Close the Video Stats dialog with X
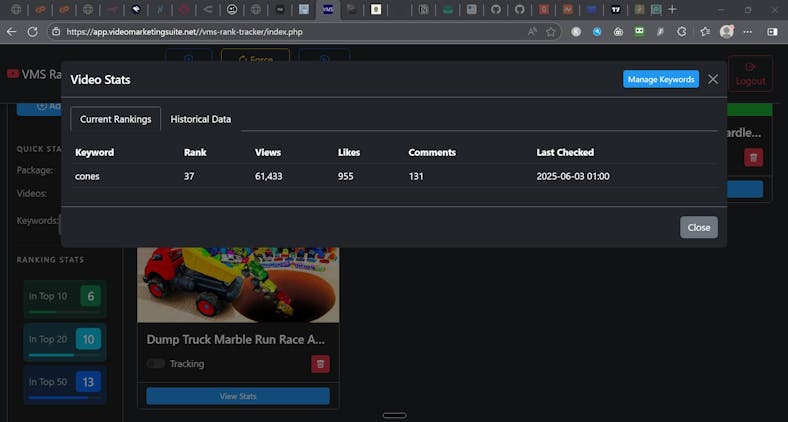The height and width of the screenshot is (422, 788). [713, 79]
